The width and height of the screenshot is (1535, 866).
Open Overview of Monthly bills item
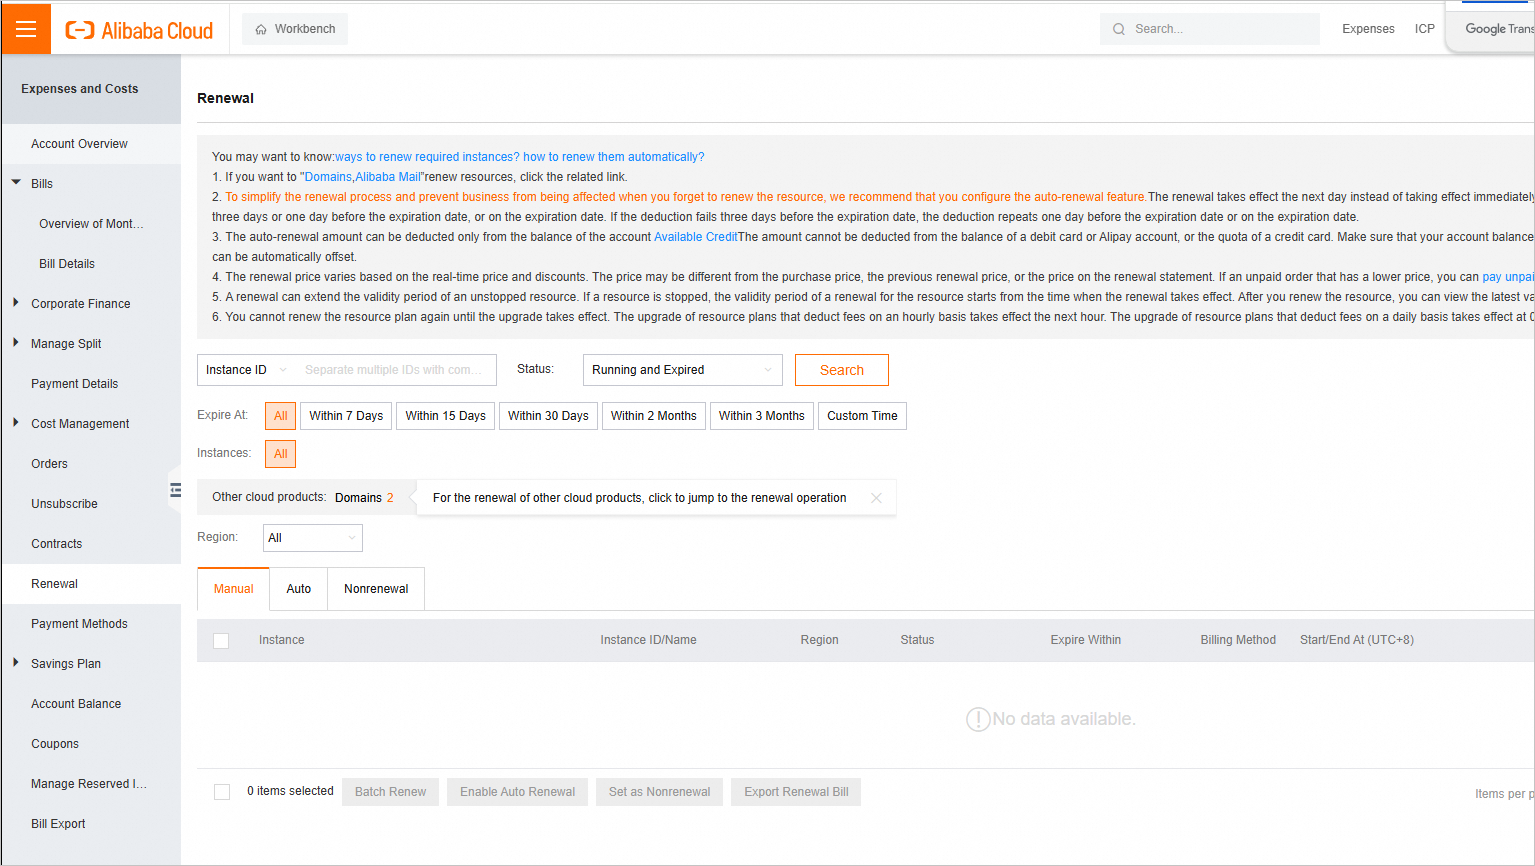(x=91, y=224)
